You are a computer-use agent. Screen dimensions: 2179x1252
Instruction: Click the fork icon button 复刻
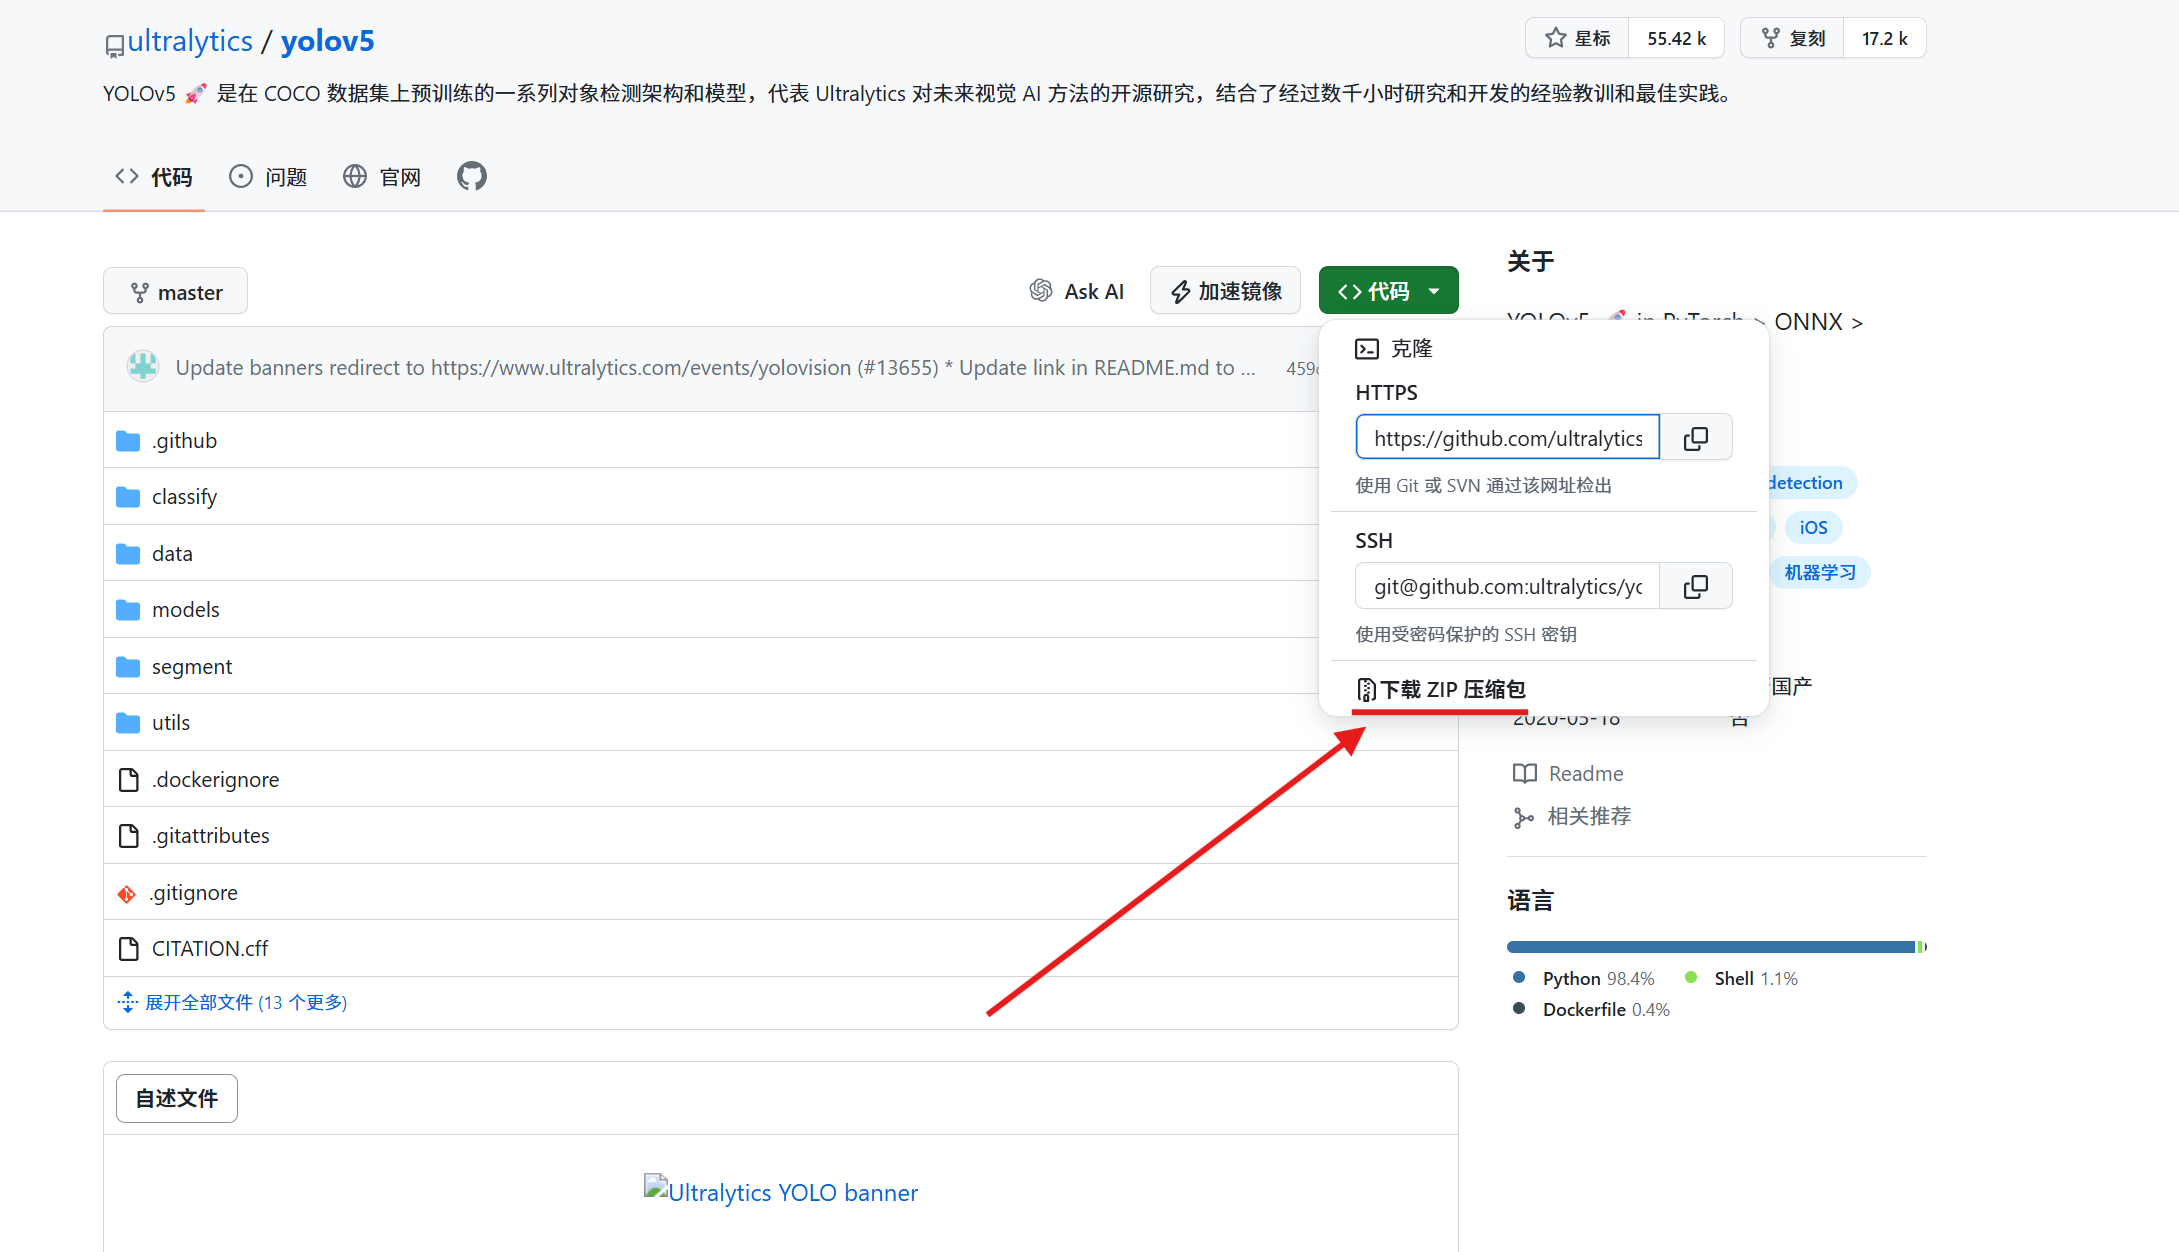click(1792, 38)
